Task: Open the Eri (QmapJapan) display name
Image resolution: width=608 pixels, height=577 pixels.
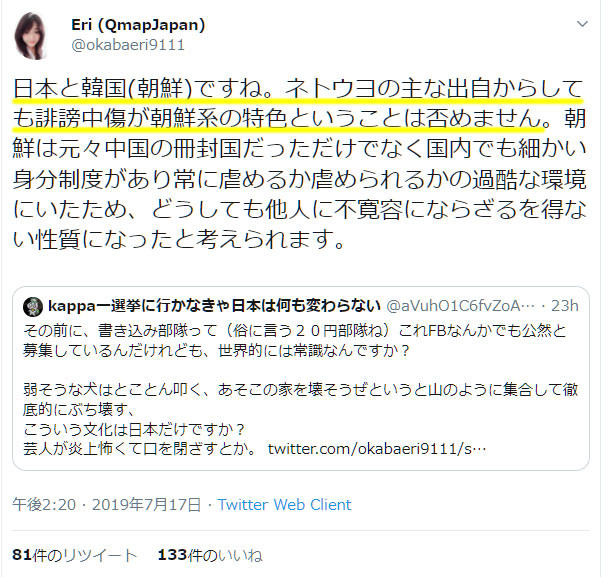Action: point(138,25)
